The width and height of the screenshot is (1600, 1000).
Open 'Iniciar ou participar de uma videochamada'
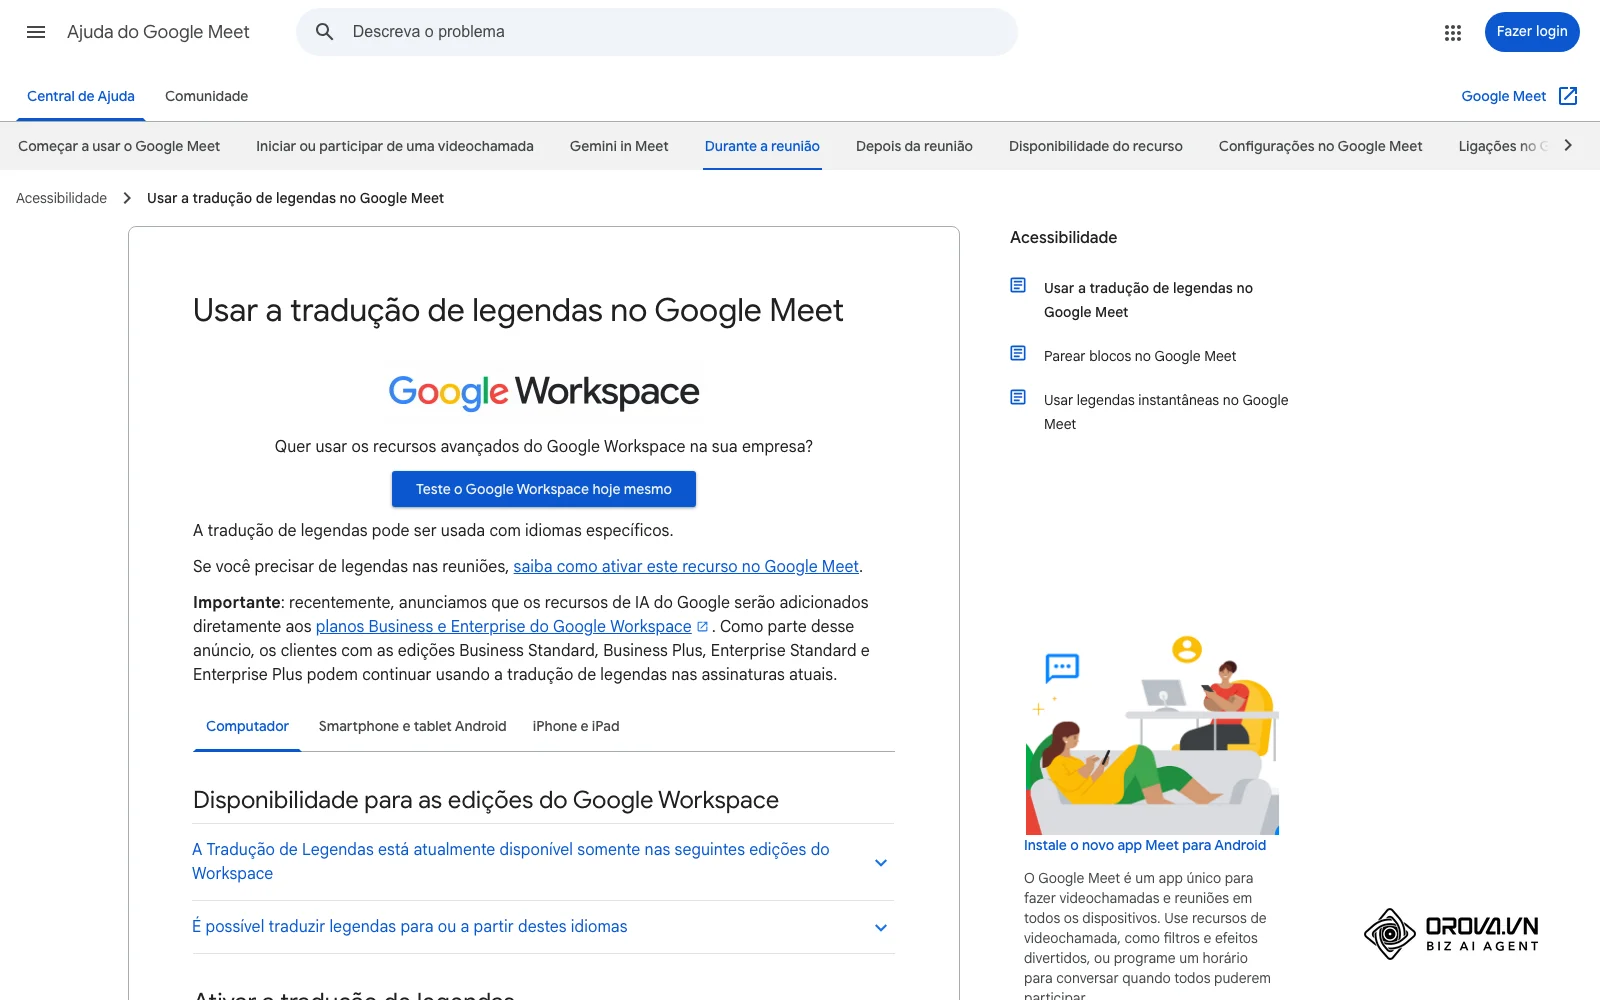395,146
